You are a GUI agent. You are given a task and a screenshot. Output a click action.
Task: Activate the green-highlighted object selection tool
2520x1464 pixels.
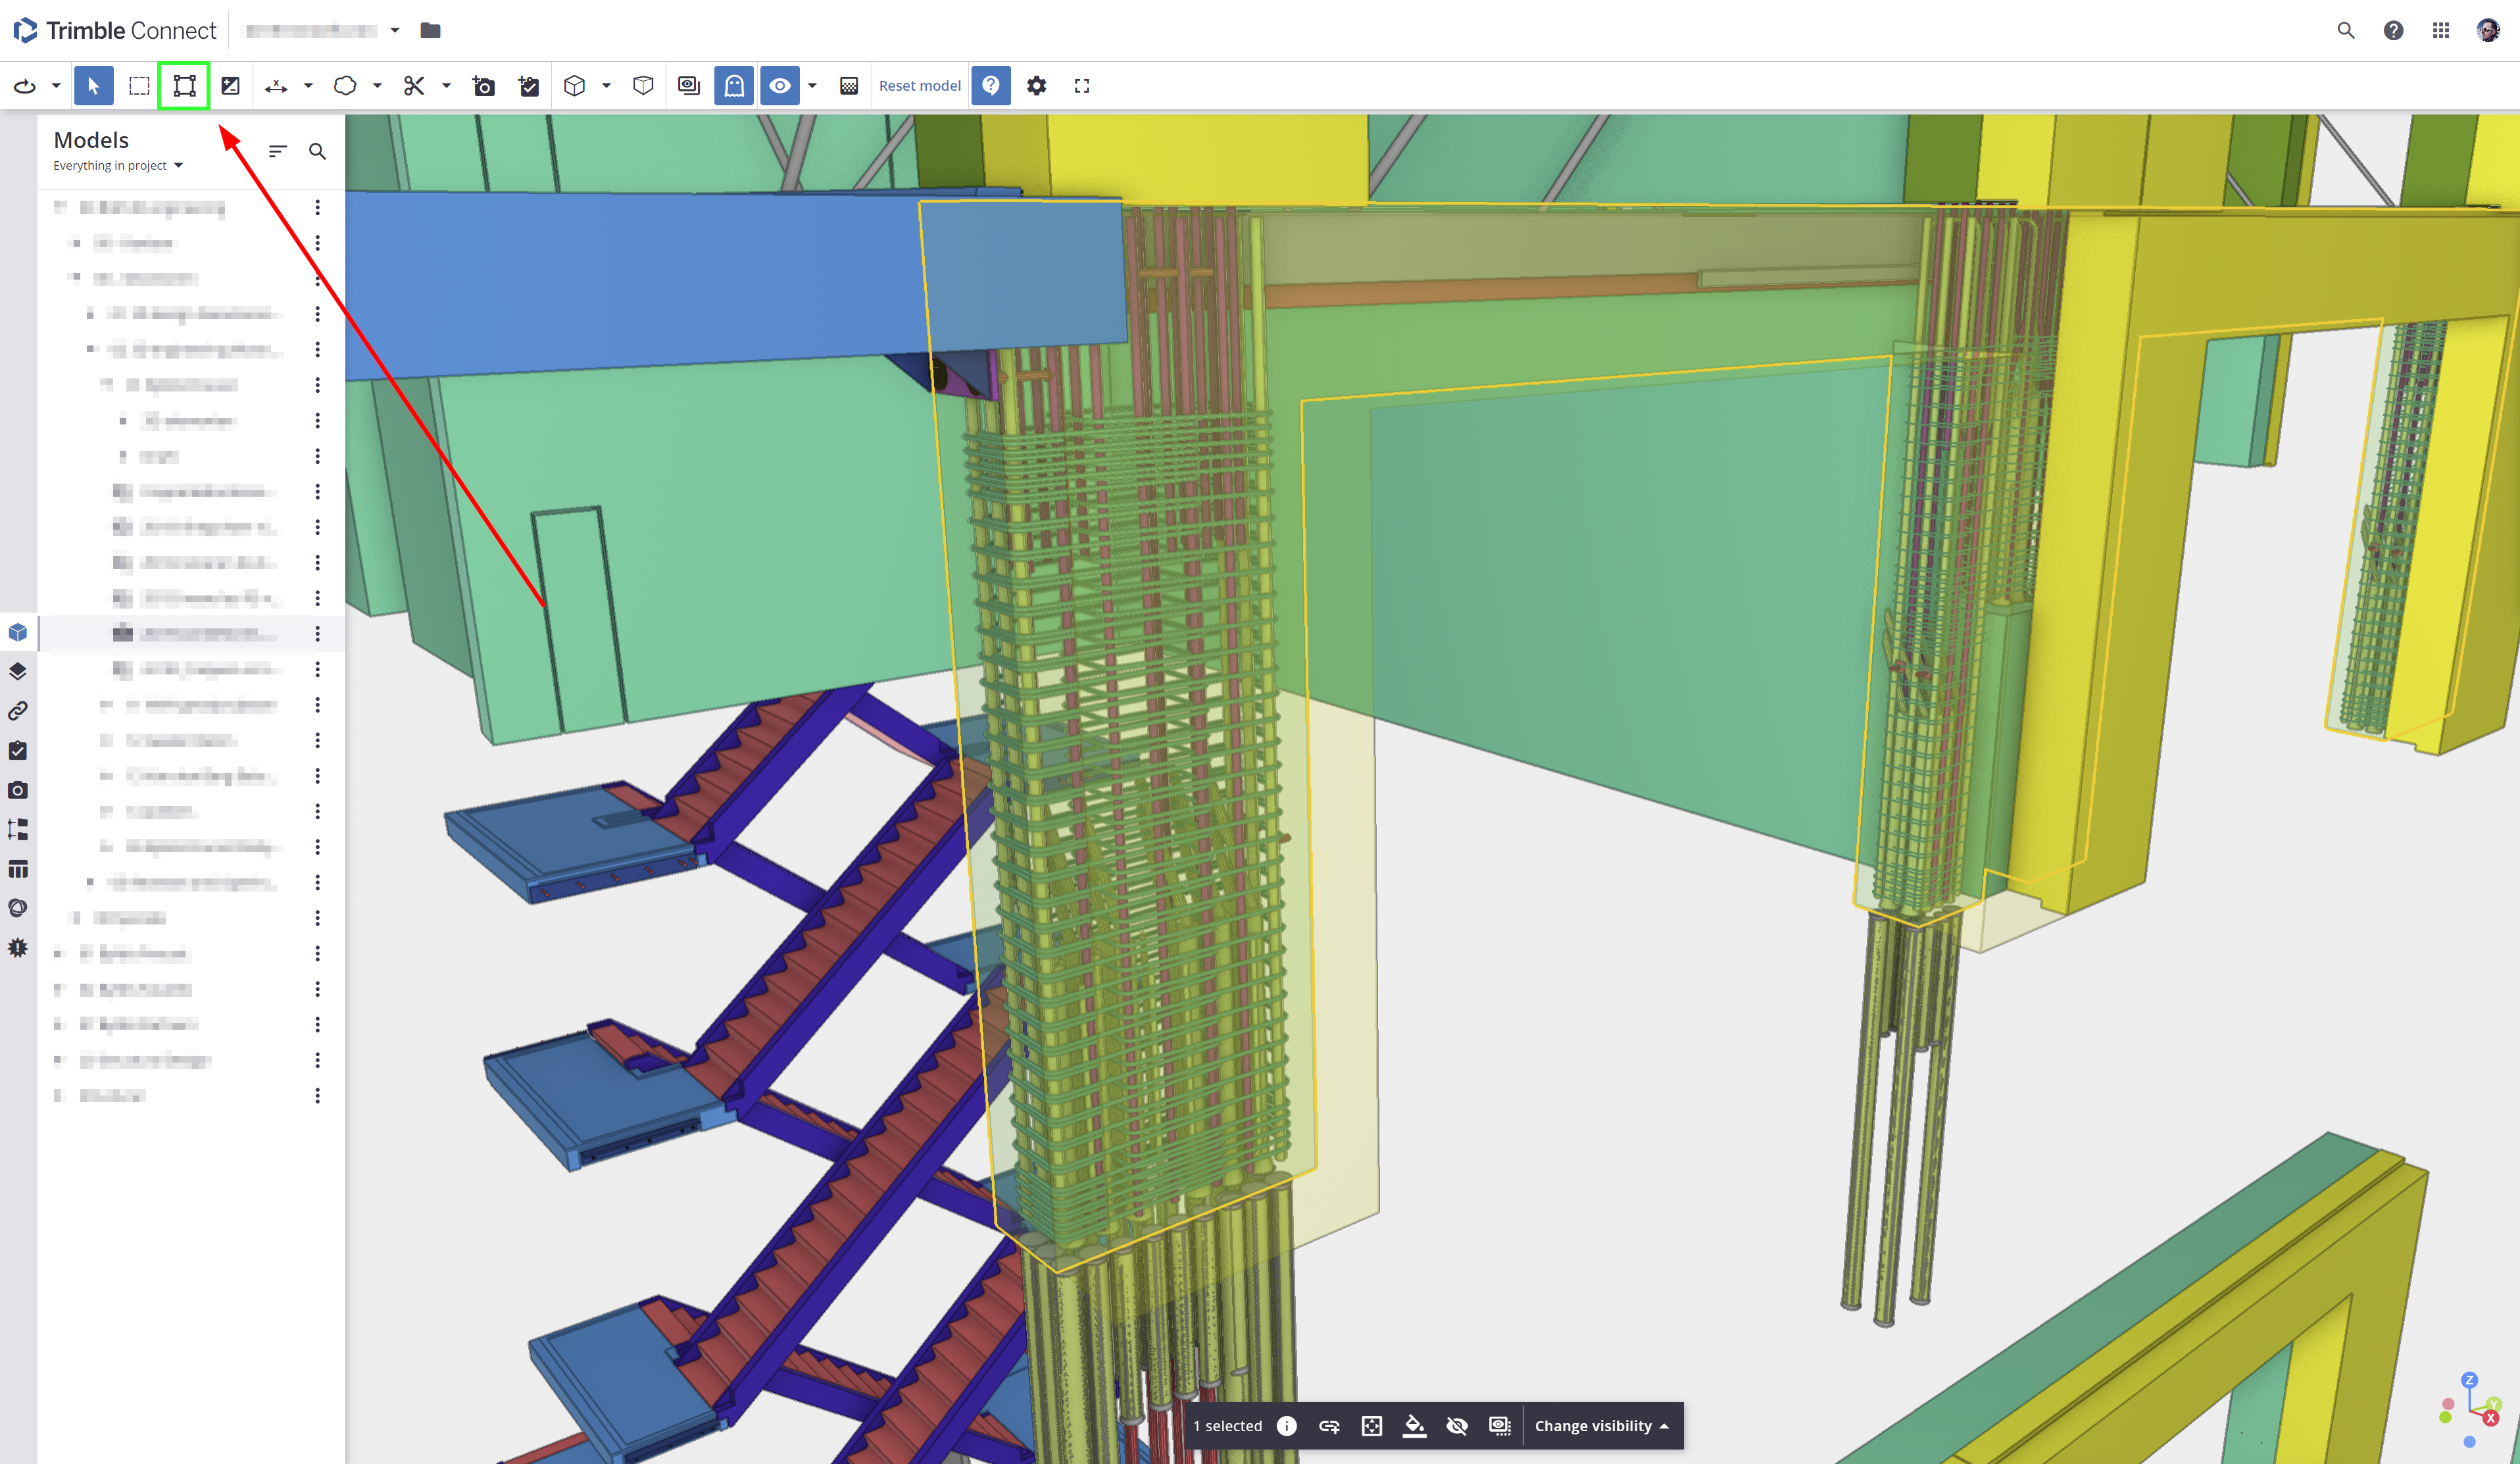click(184, 86)
